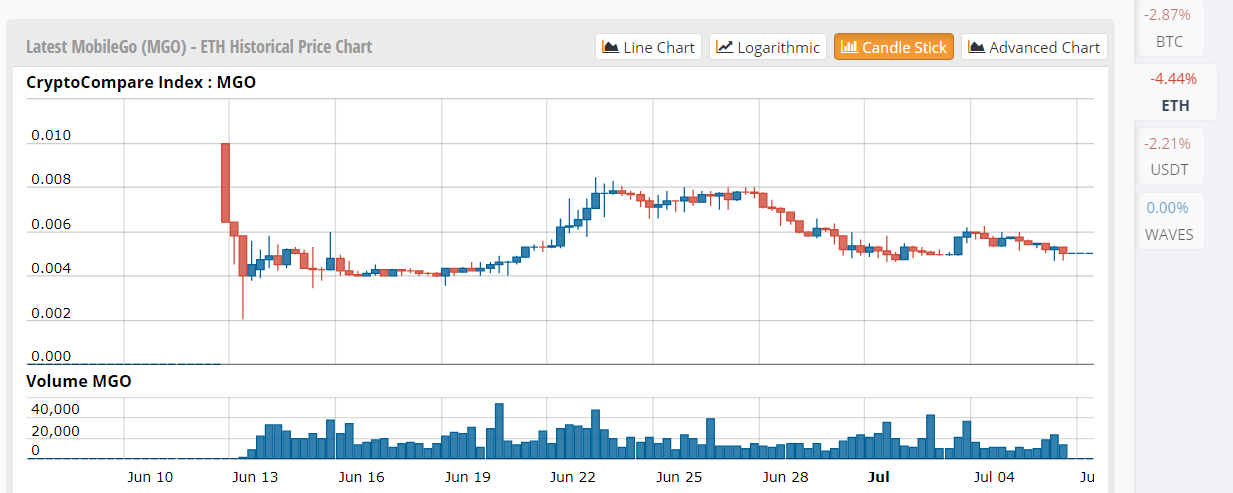Image resolution: width=1233 pixels, height=493 pixels.
Task: Click the bar icon in Candle Stick button
Action: [849, 47]
